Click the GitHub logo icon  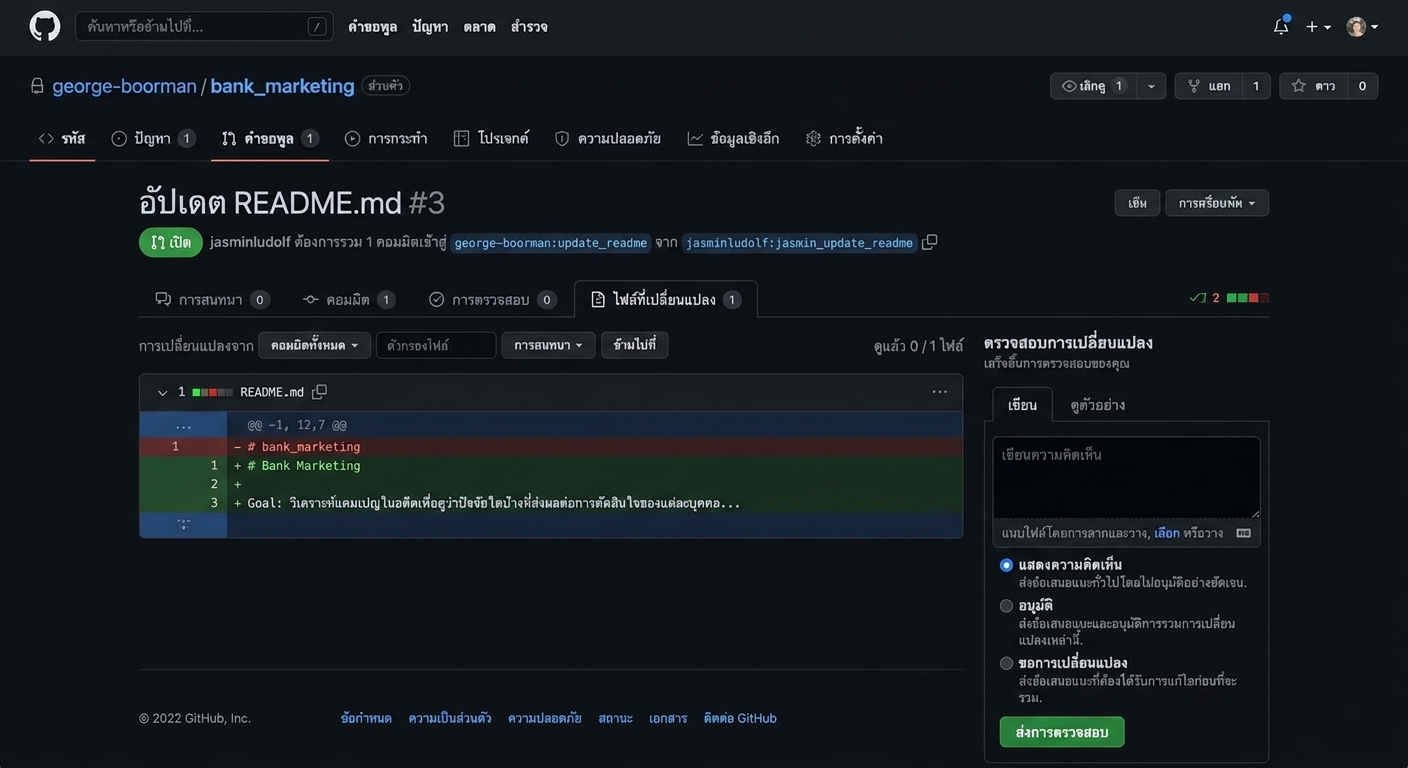click(x=45, y=26)
